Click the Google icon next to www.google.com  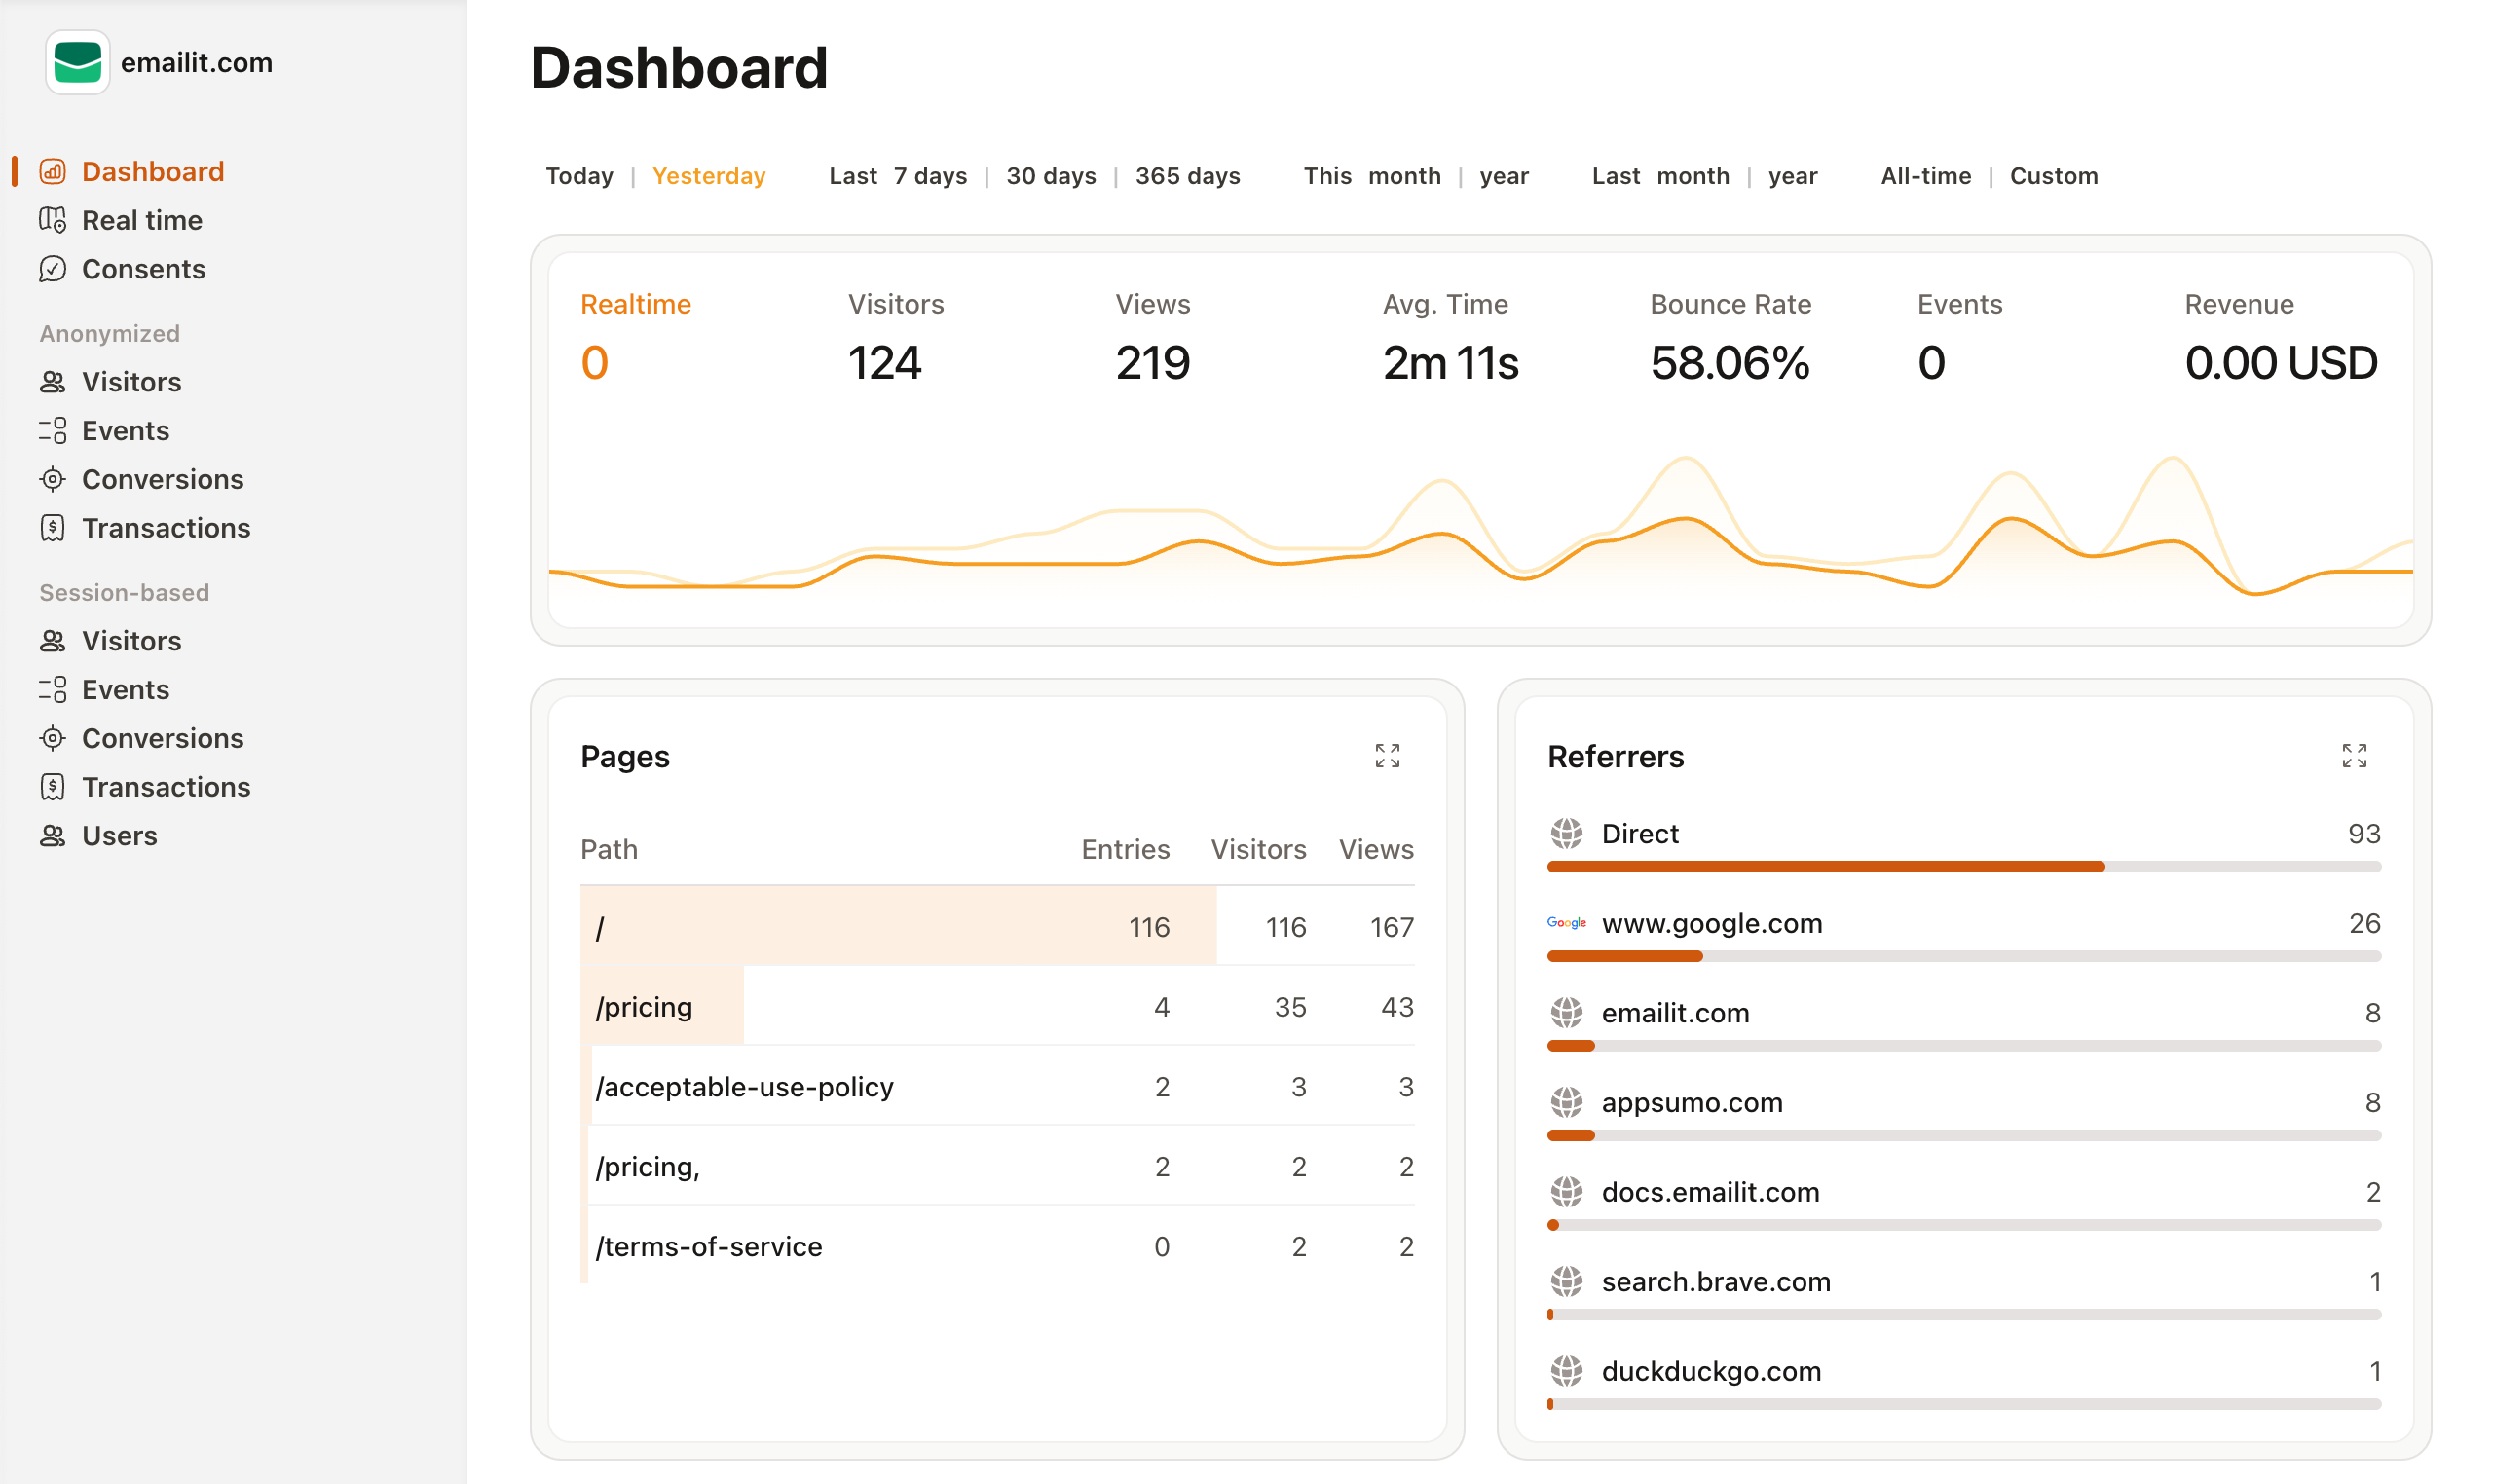[x=1567, y=923]
